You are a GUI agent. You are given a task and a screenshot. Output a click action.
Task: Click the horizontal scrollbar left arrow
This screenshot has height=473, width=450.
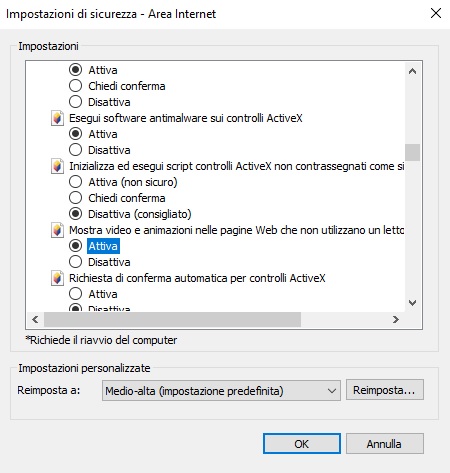(x=35, y=320)
